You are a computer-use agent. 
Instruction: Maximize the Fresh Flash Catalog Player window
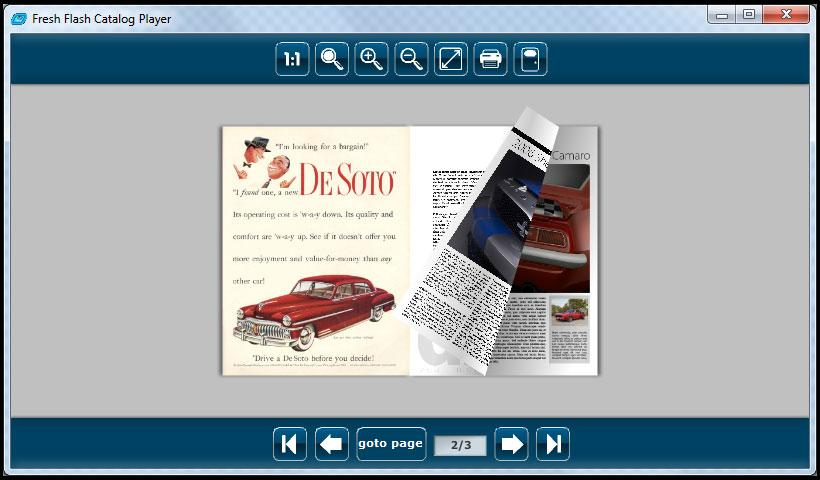[x=749, y=14]
